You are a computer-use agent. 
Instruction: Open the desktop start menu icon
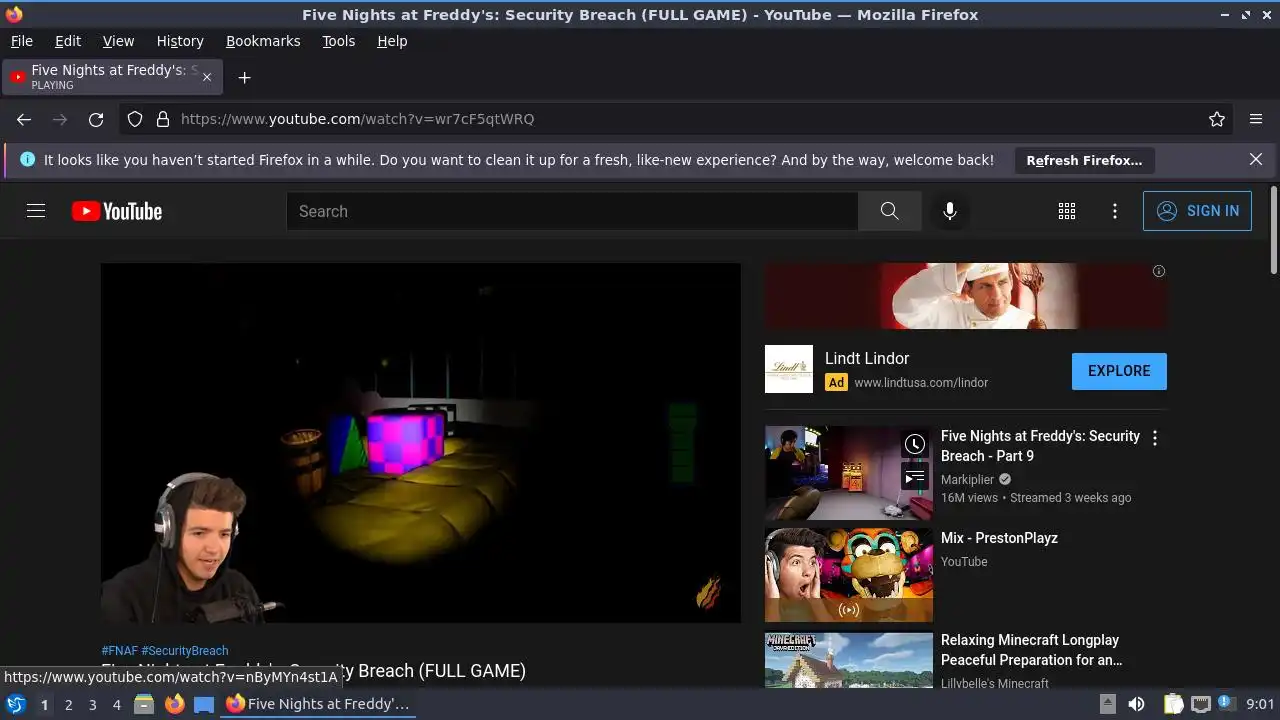[15, 704]
